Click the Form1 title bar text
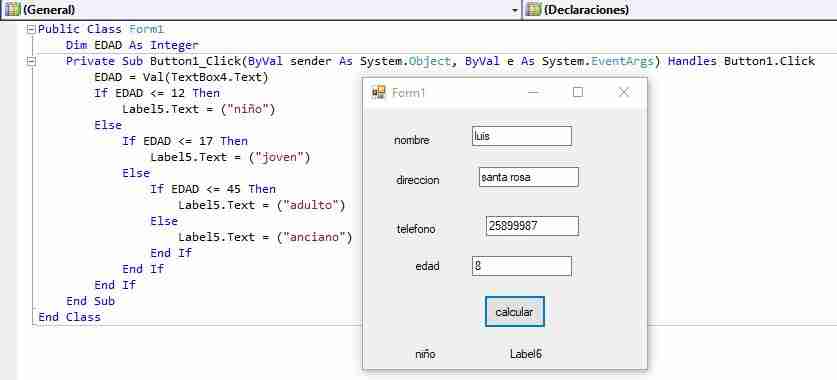The width and height of the screenshot is (837, 380). click(408, 92)
